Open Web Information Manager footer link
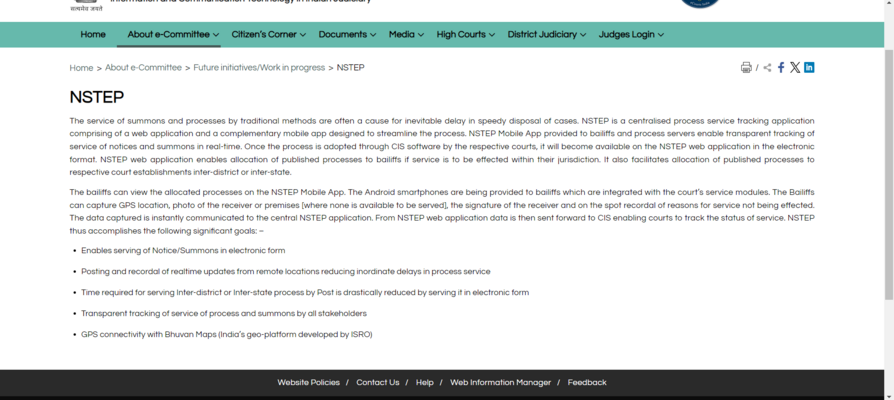The image size is (894, 400). pos(501,383)
